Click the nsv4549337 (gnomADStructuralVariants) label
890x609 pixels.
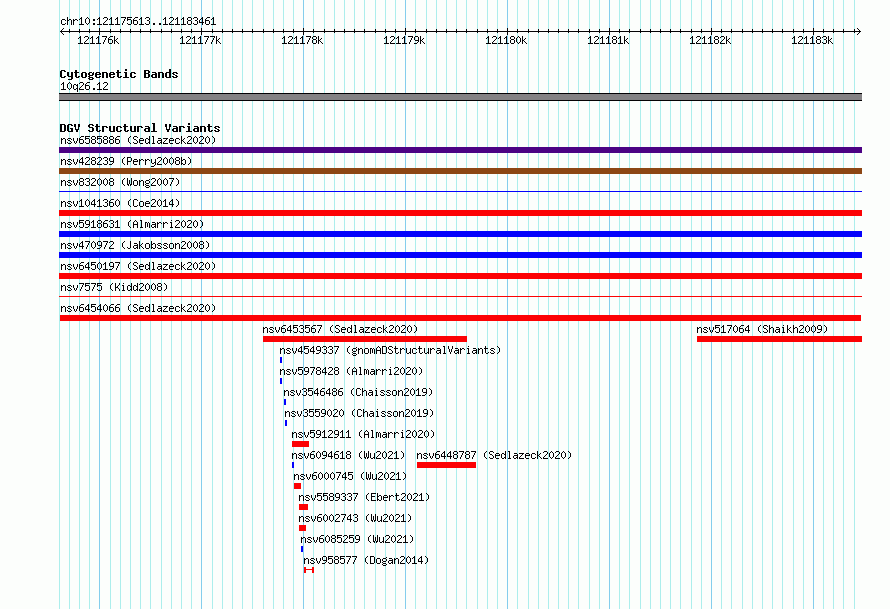(x=390, y=350)
